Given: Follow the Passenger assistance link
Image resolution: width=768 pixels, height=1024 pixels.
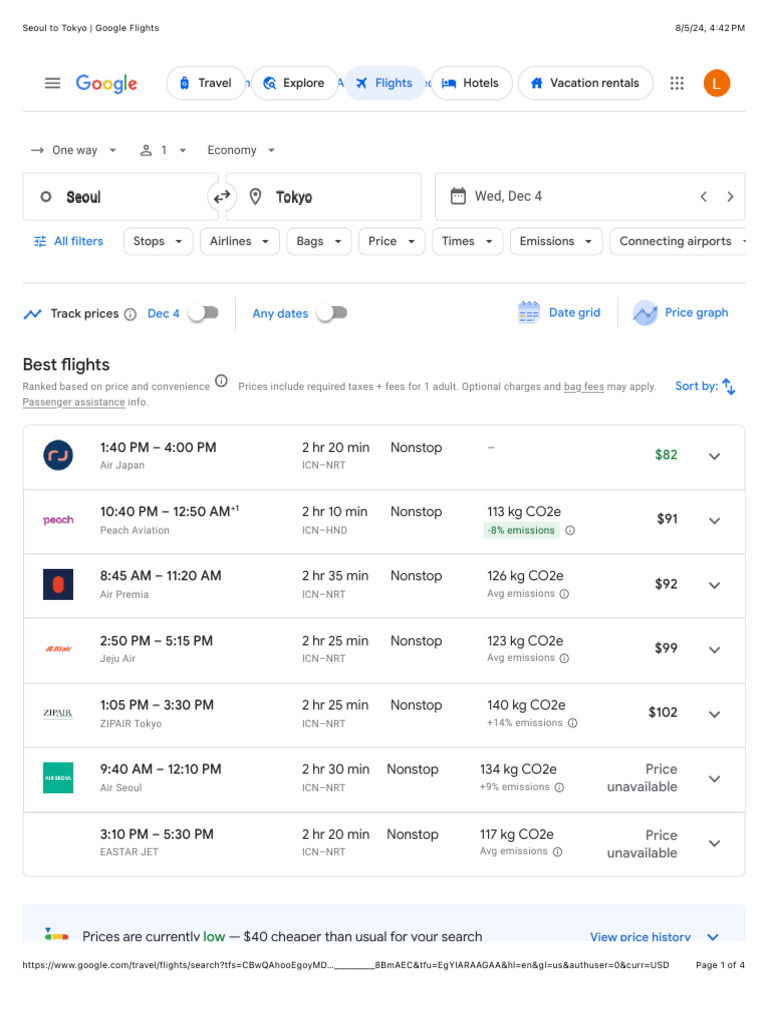Looking at the screenshot, I should tap(74, 402).
